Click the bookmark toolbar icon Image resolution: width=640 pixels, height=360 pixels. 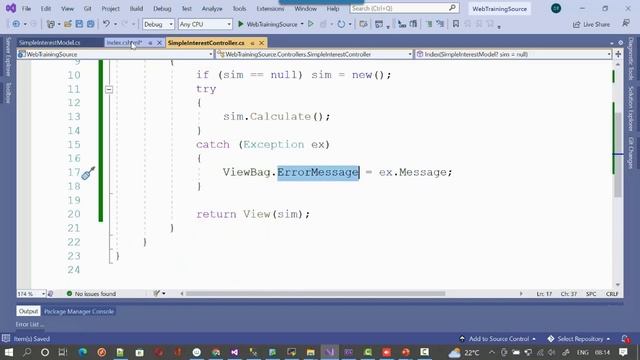456,24
